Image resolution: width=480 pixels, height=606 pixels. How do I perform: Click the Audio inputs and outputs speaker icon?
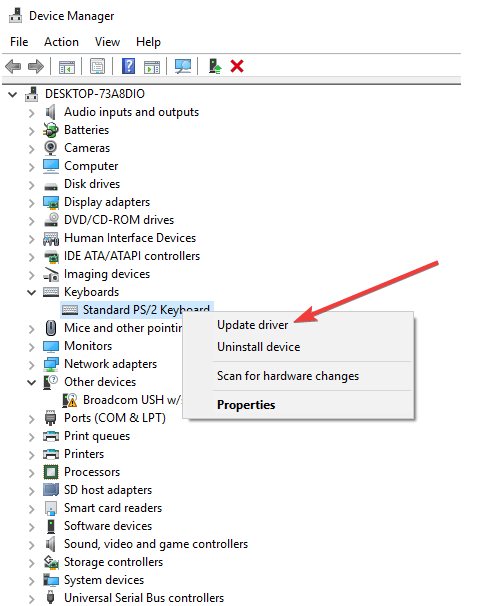click(x=51, y=112)
